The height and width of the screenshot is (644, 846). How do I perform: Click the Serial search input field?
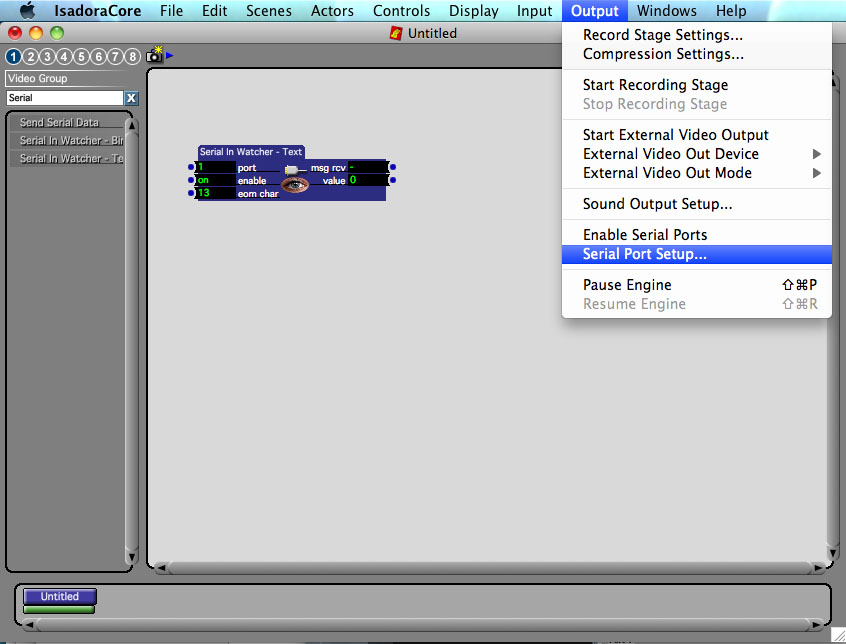point(65,98)
